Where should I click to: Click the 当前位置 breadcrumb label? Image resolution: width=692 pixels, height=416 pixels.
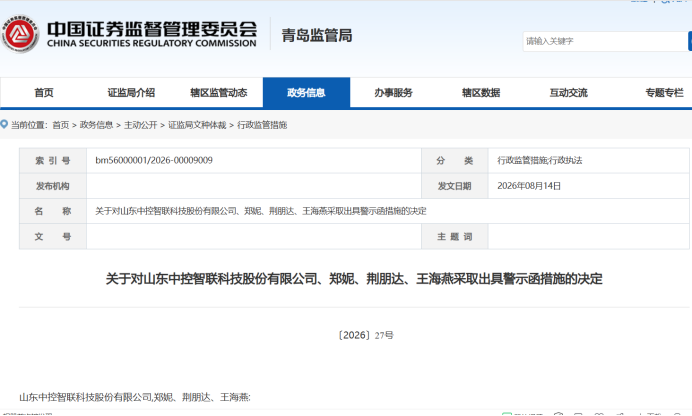[29, 125]
